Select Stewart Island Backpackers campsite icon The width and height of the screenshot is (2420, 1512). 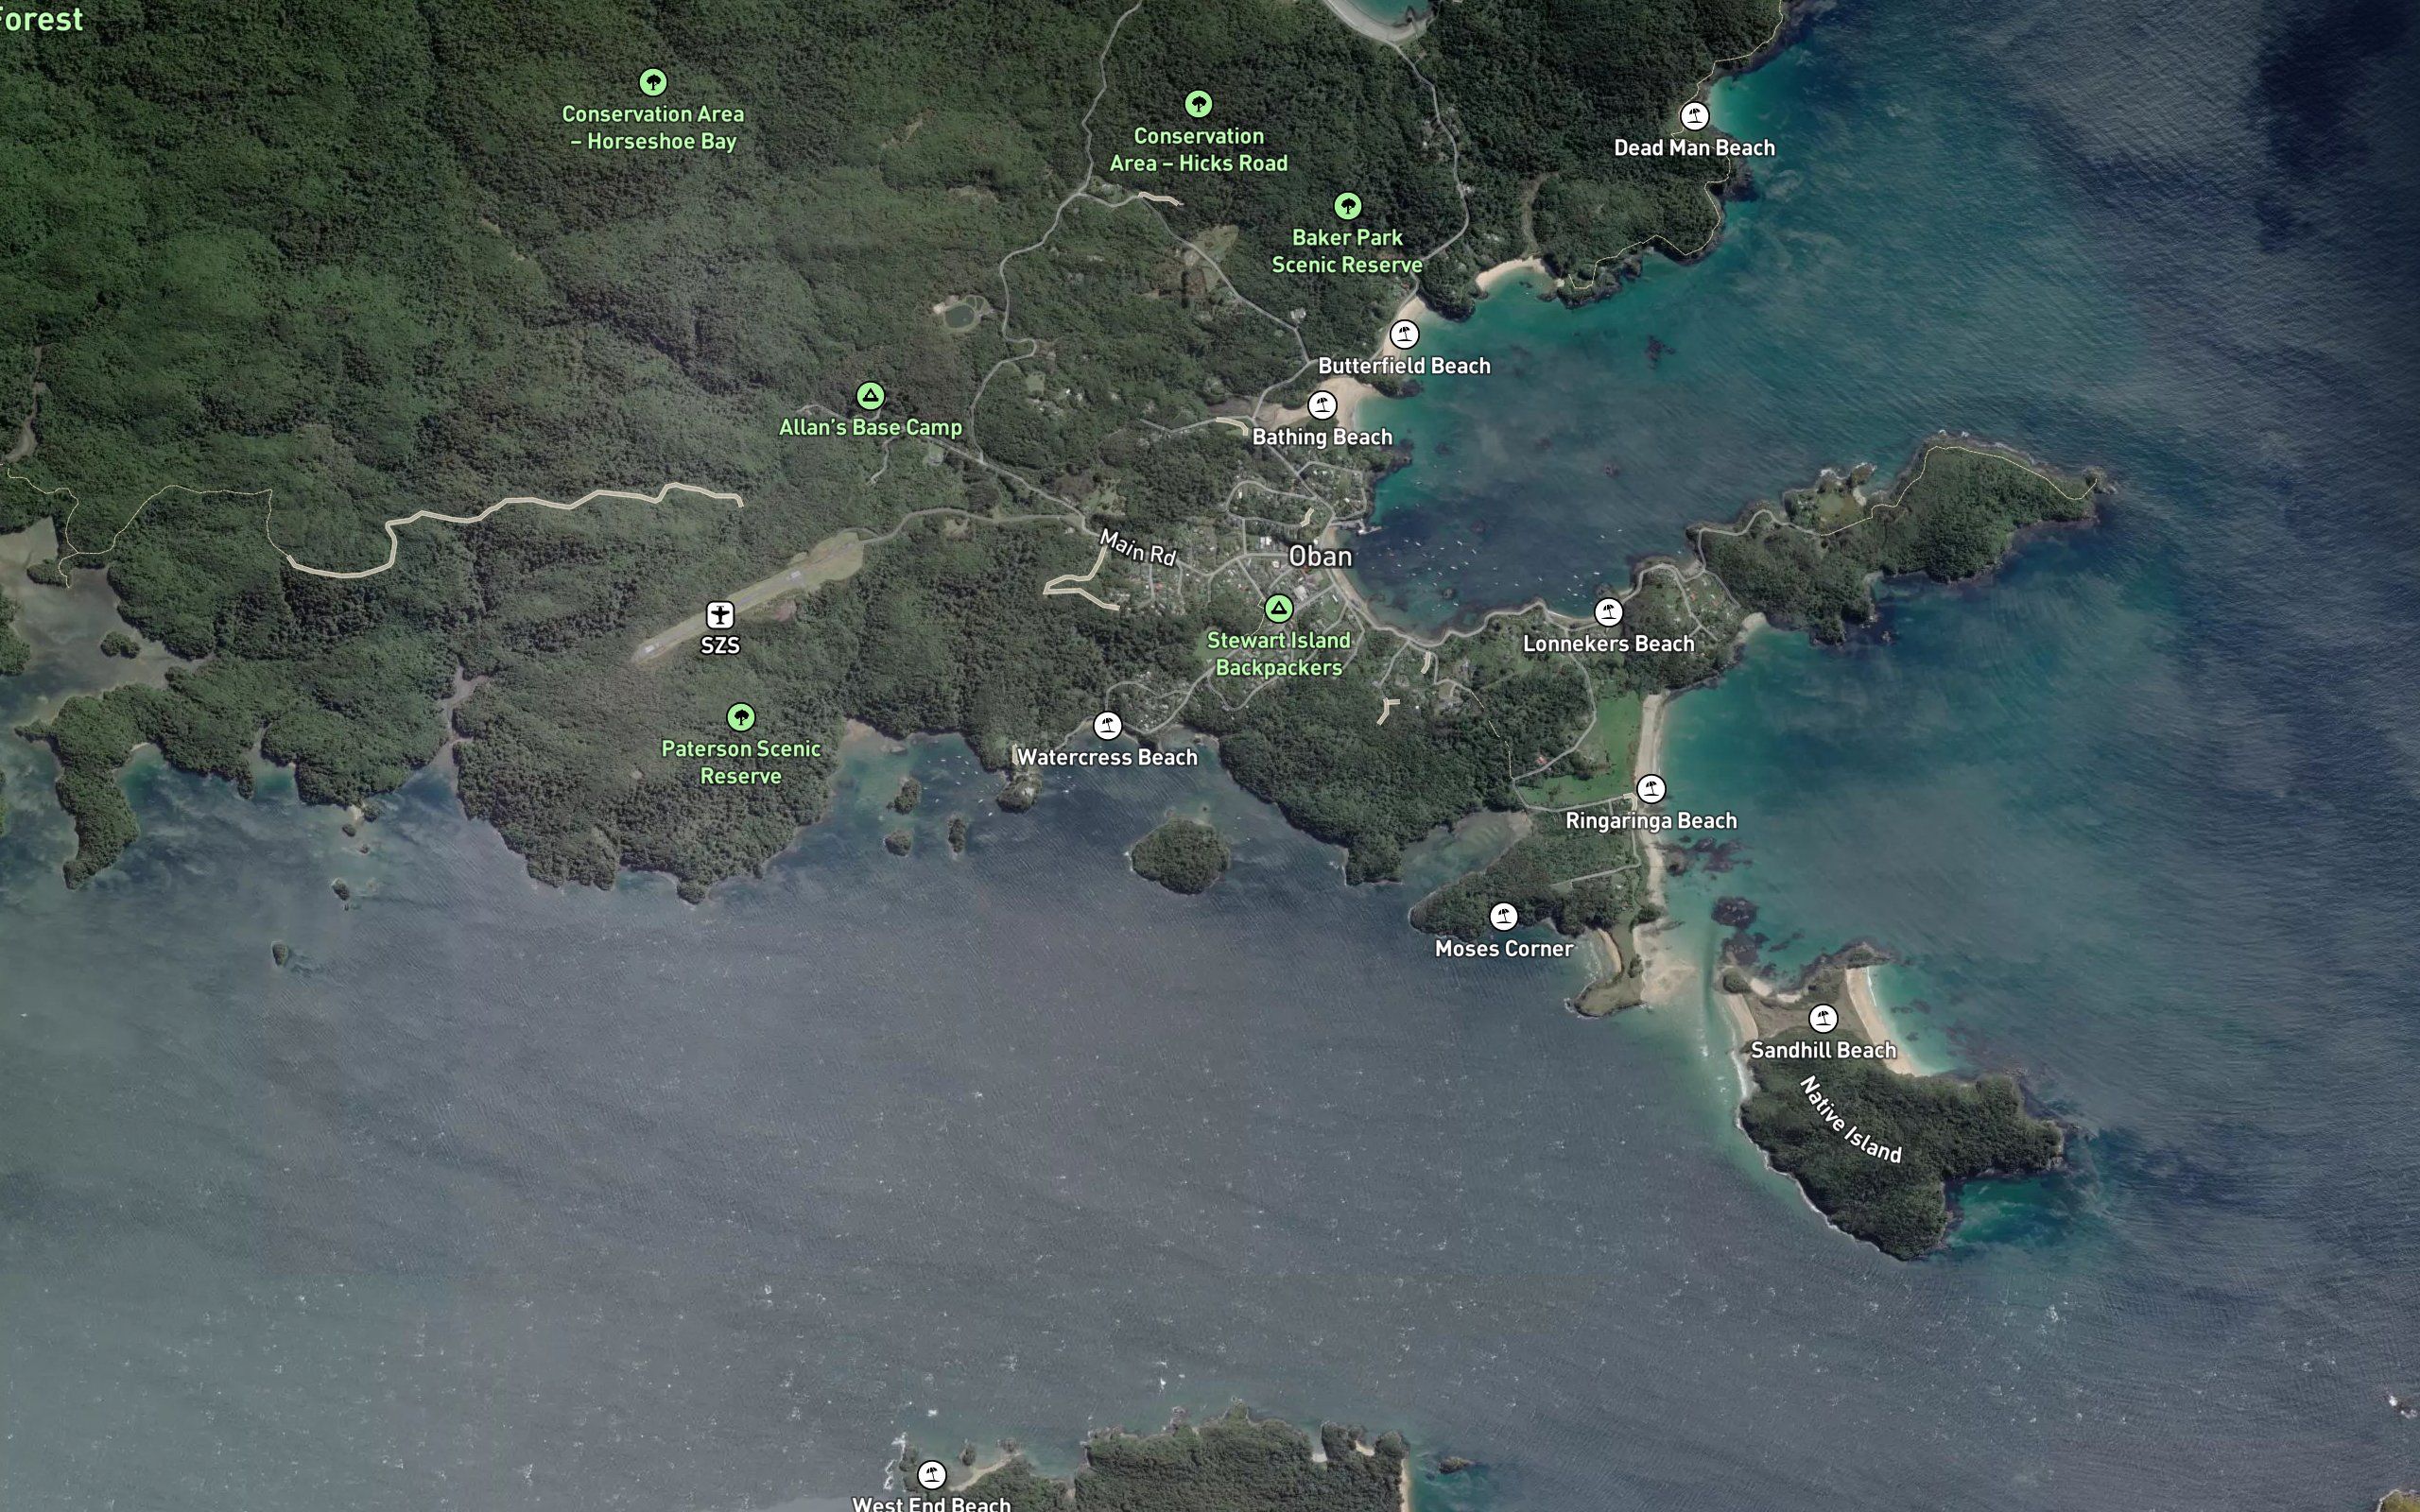(x=1278, y=608)
